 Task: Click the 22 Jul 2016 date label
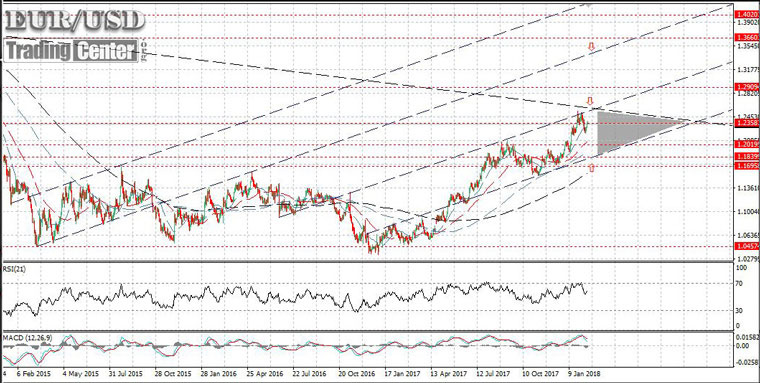point(310,375)
